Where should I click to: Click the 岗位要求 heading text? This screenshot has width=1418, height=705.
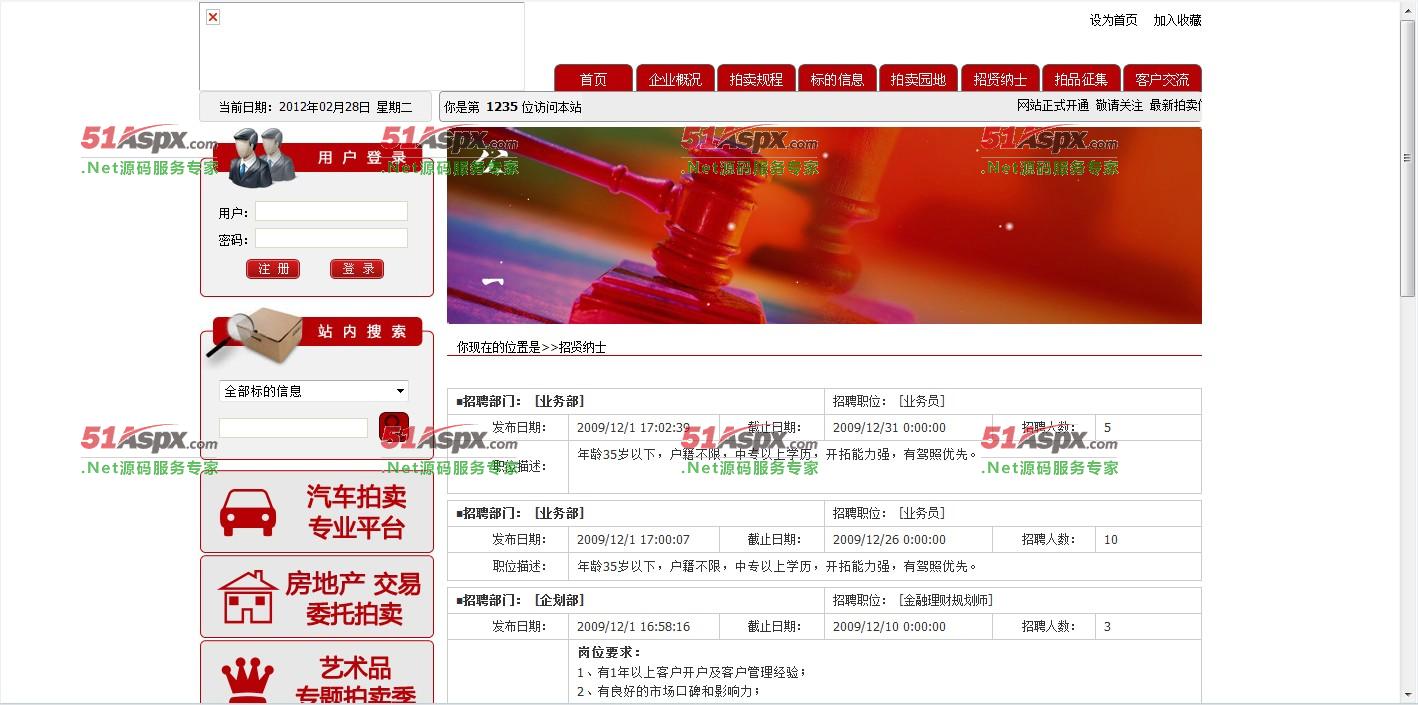point(609,652)
